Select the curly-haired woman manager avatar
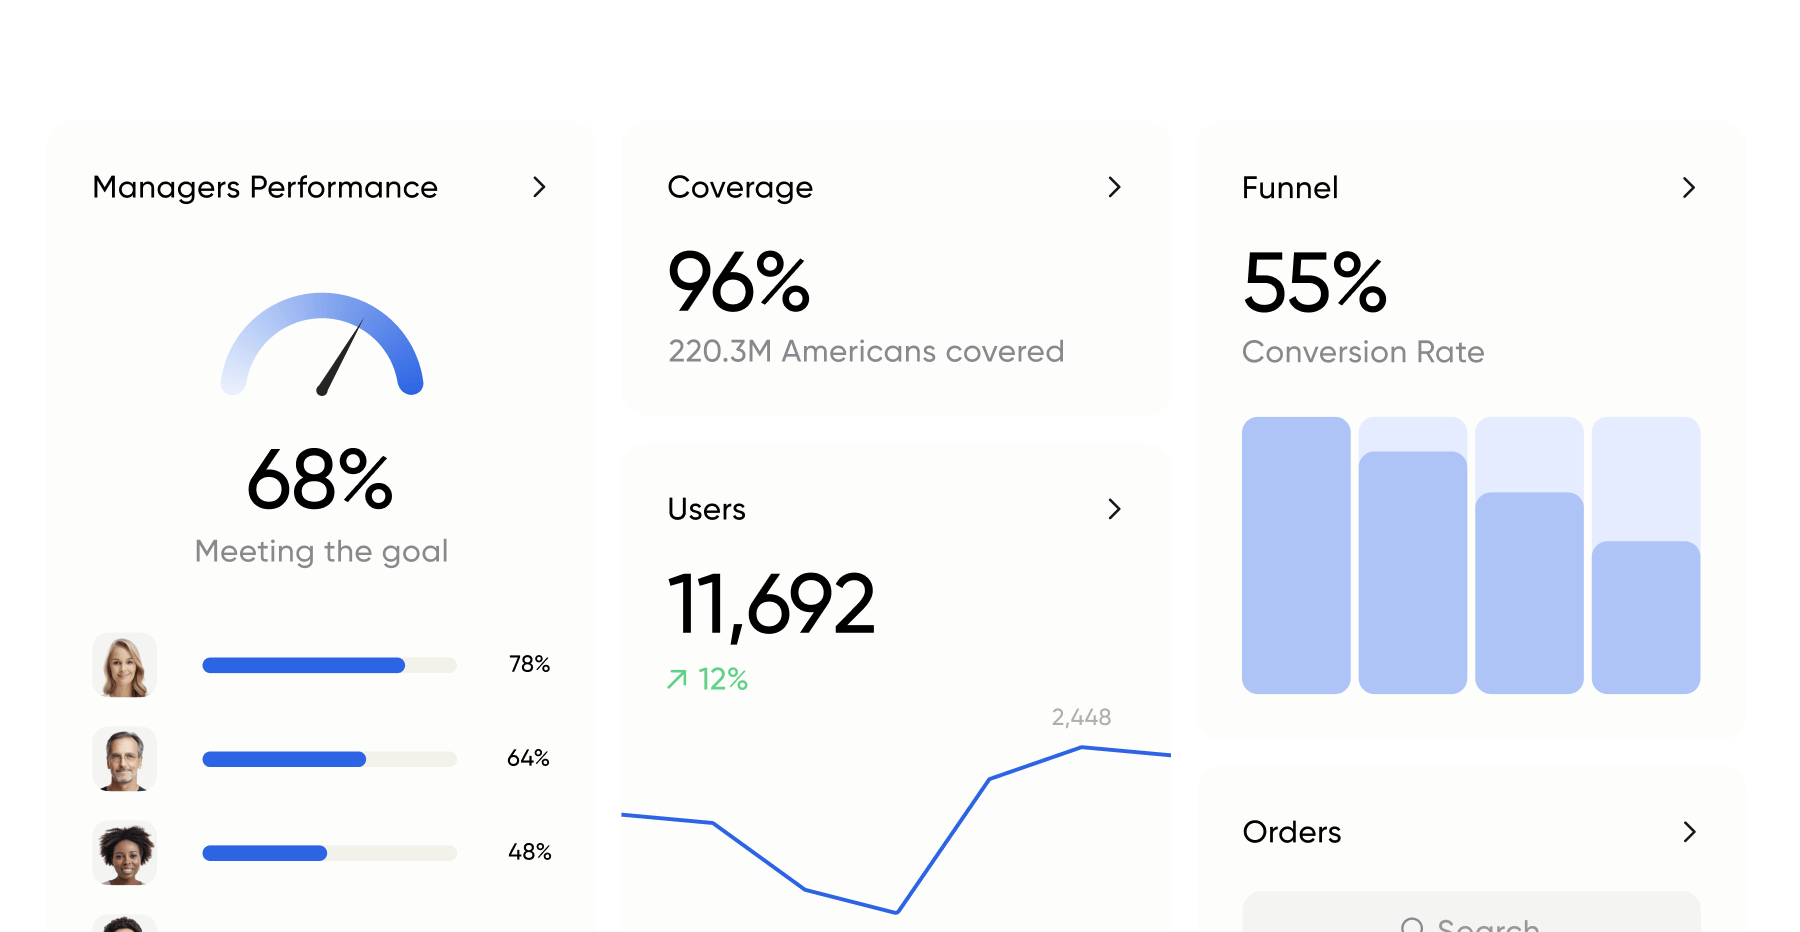Viewport: 1800px width, 932px height. (x=125, y=853)
